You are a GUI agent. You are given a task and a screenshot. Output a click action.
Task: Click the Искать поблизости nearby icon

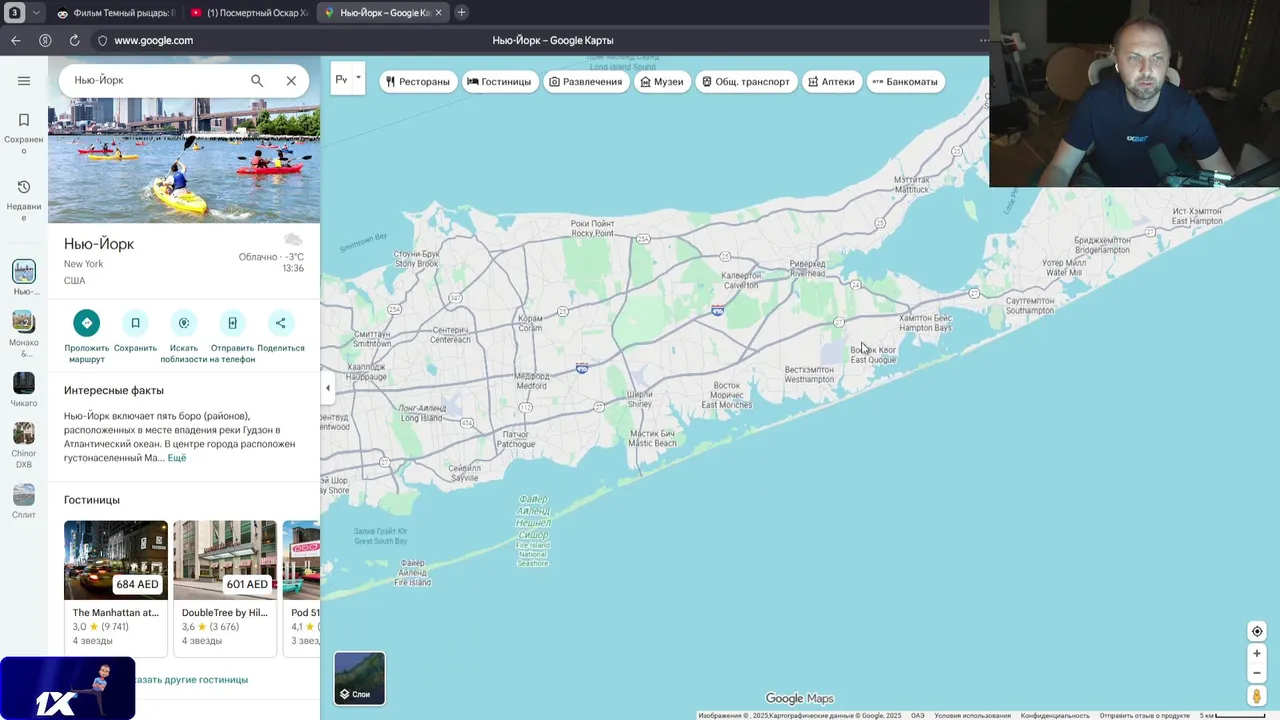184,323
